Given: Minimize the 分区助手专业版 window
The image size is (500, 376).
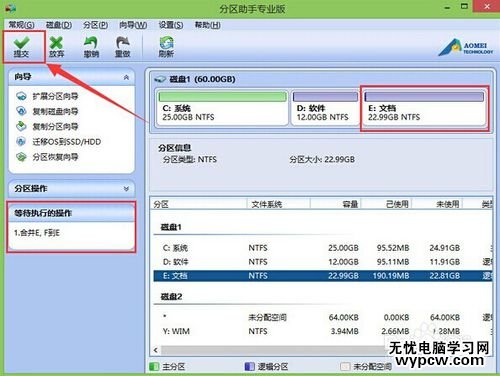Looking at the screenshot, I should tap(447, 7).
